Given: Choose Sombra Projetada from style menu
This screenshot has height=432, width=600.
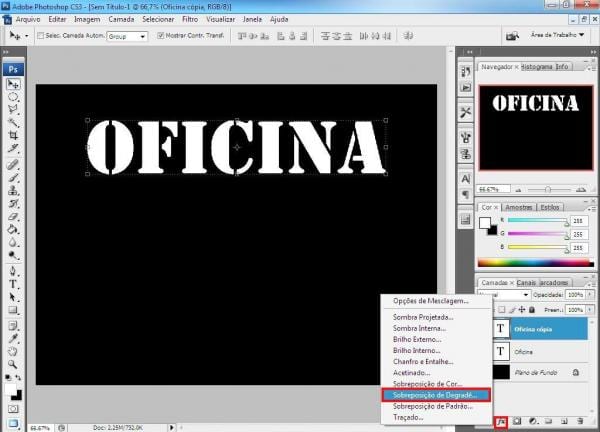Looking at the screenshot, I should (x=423, y=317).
